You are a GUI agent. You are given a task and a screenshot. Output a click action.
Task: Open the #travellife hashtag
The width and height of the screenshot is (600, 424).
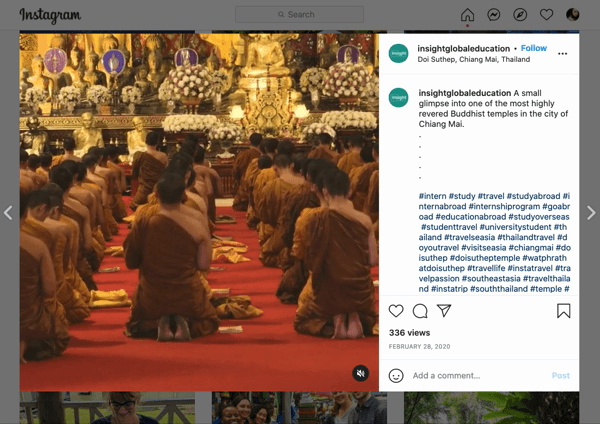(486, 268)
